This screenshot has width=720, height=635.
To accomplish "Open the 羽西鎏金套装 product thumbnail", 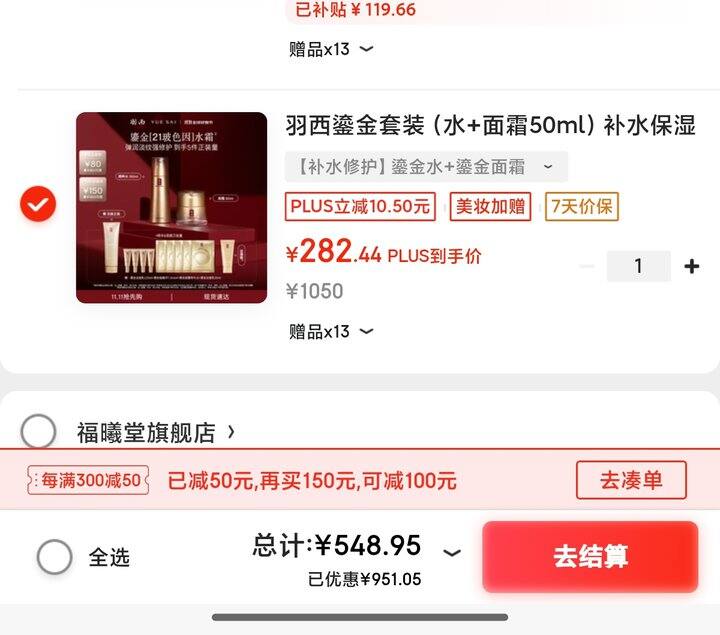I will click(172, 208).
